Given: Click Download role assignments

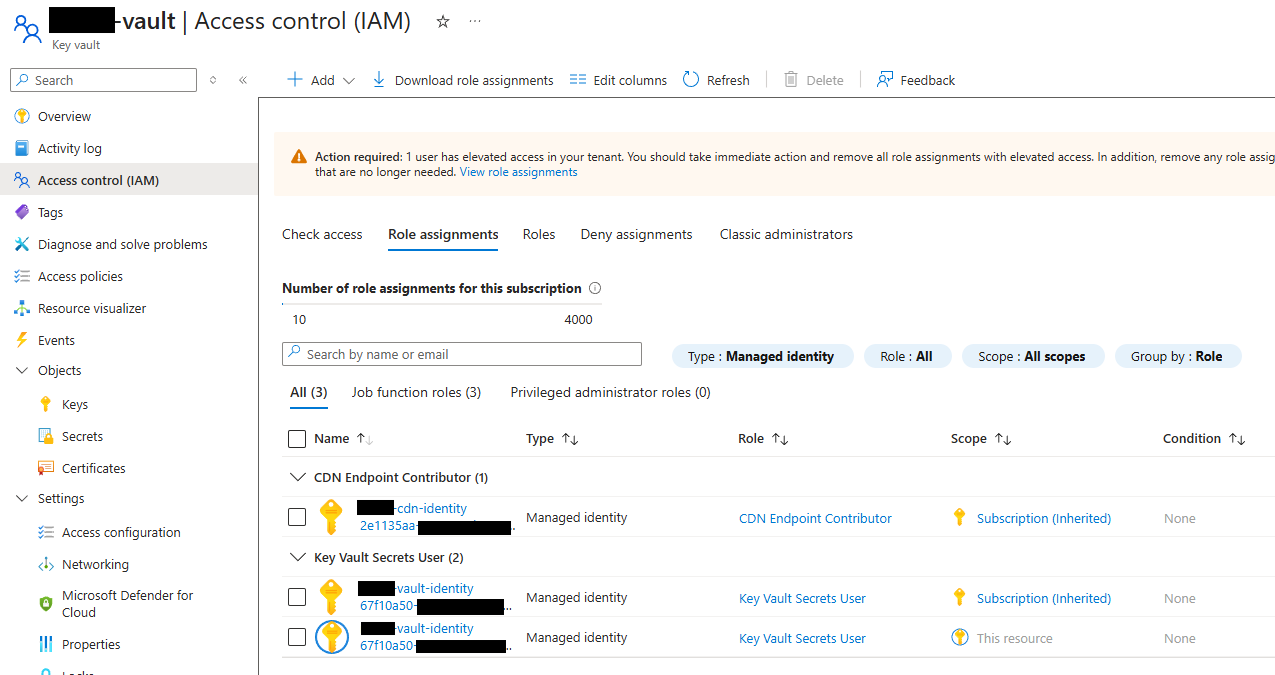Looking at the screenshot, I should click(x=462, y=80).
